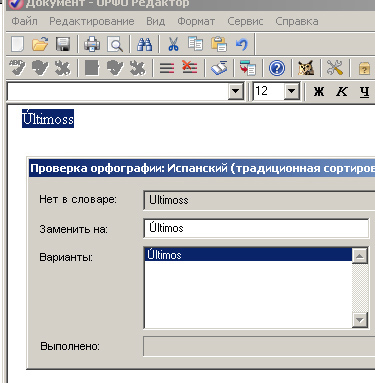The image size is (375, 383).
Task: Open the Вид menu
Action: 156,21
